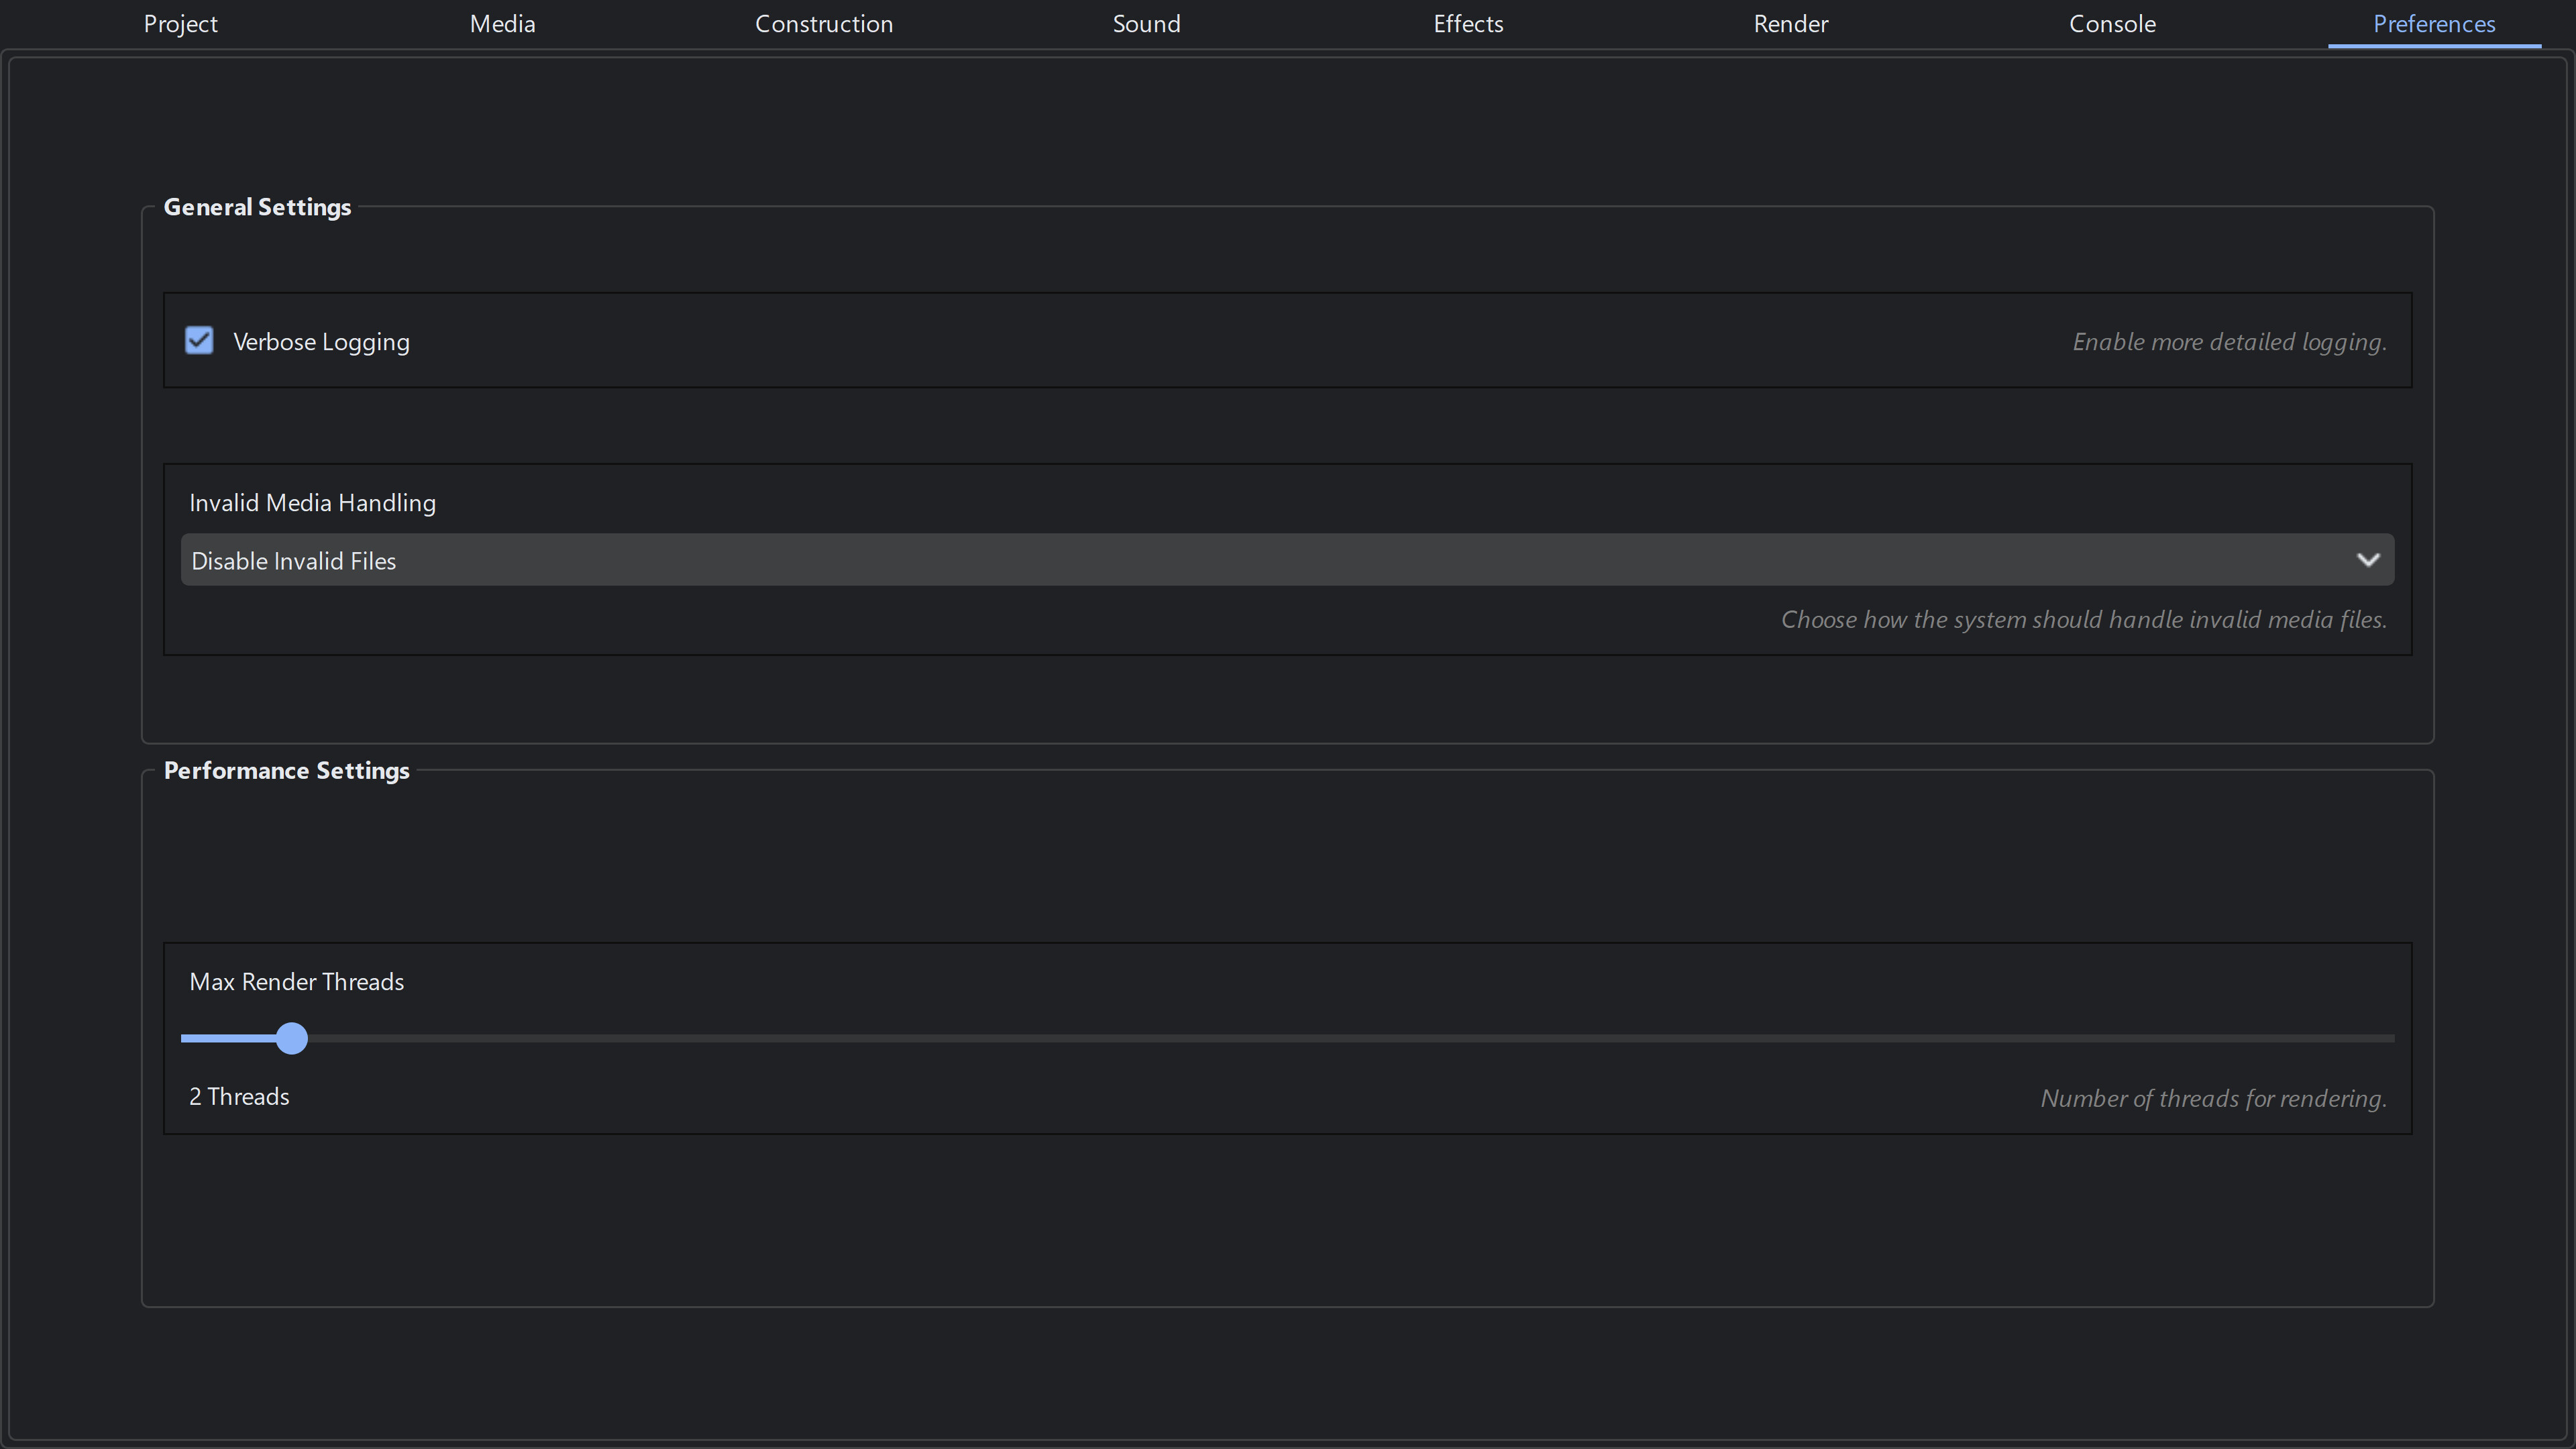
Task: Switch to the Sound tab
Action: (1146, 23)
